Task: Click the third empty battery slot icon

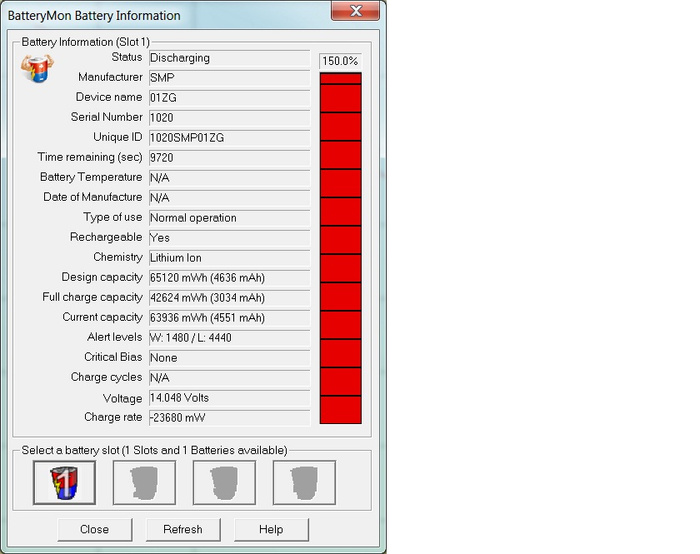Action: click(x=224, y=483)
